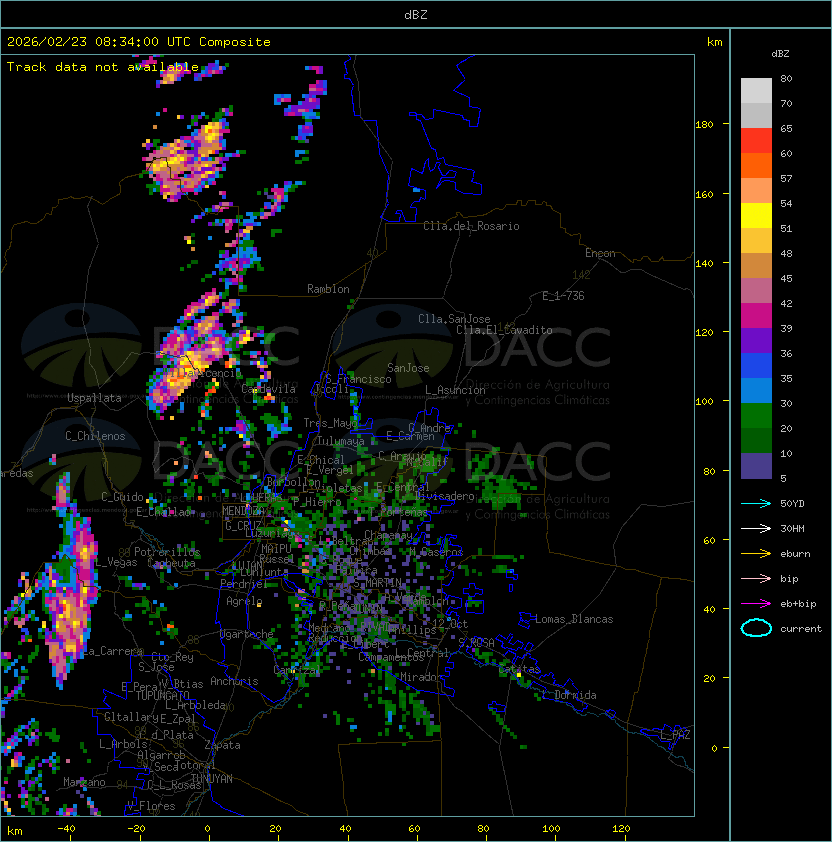Click the Clla.del_Rosario map label
This screenshot has width=832, height=842.
pos(471,226)
